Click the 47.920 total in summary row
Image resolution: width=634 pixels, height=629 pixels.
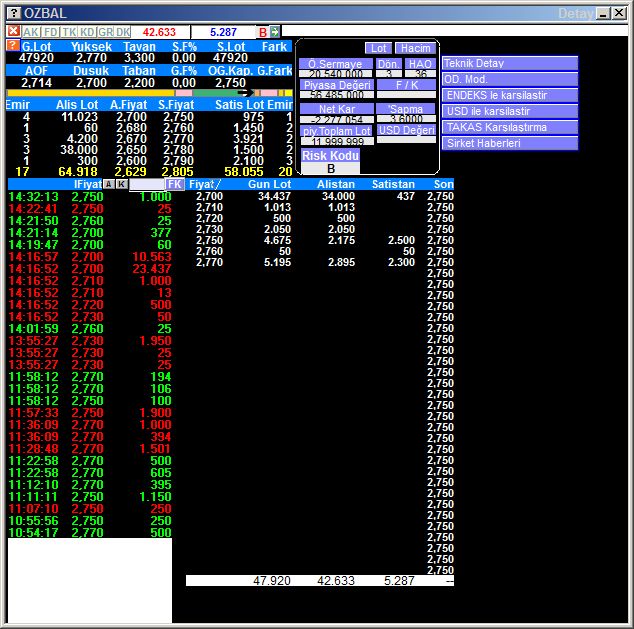272,581
